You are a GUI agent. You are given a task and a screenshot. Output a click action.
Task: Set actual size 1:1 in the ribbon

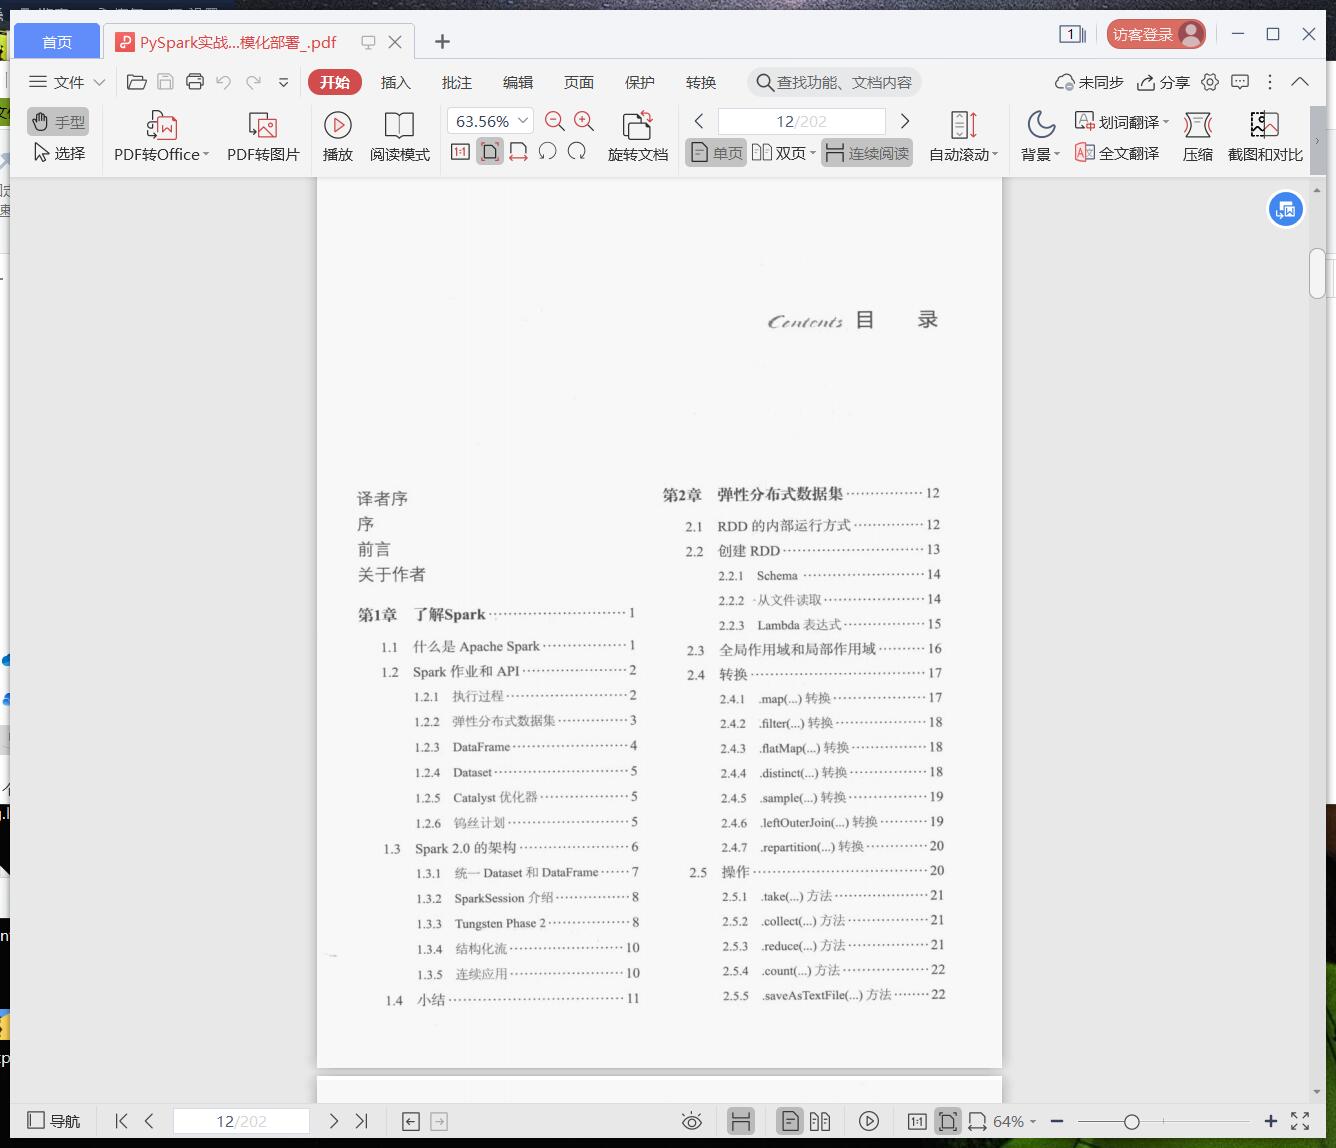[x=460, y=152]
